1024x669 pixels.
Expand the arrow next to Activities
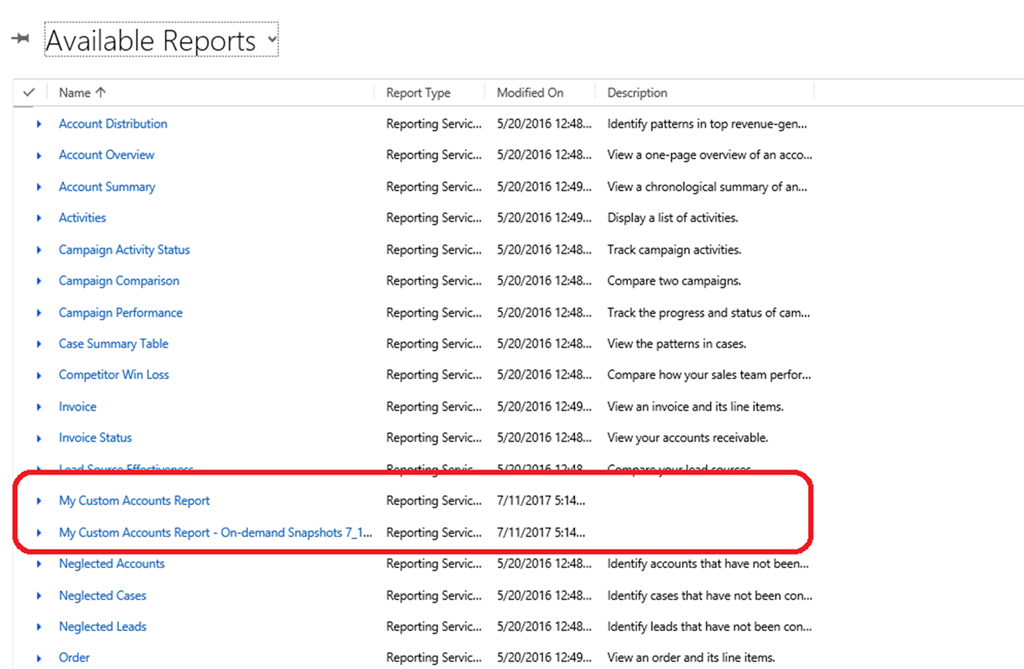[39, 218]
